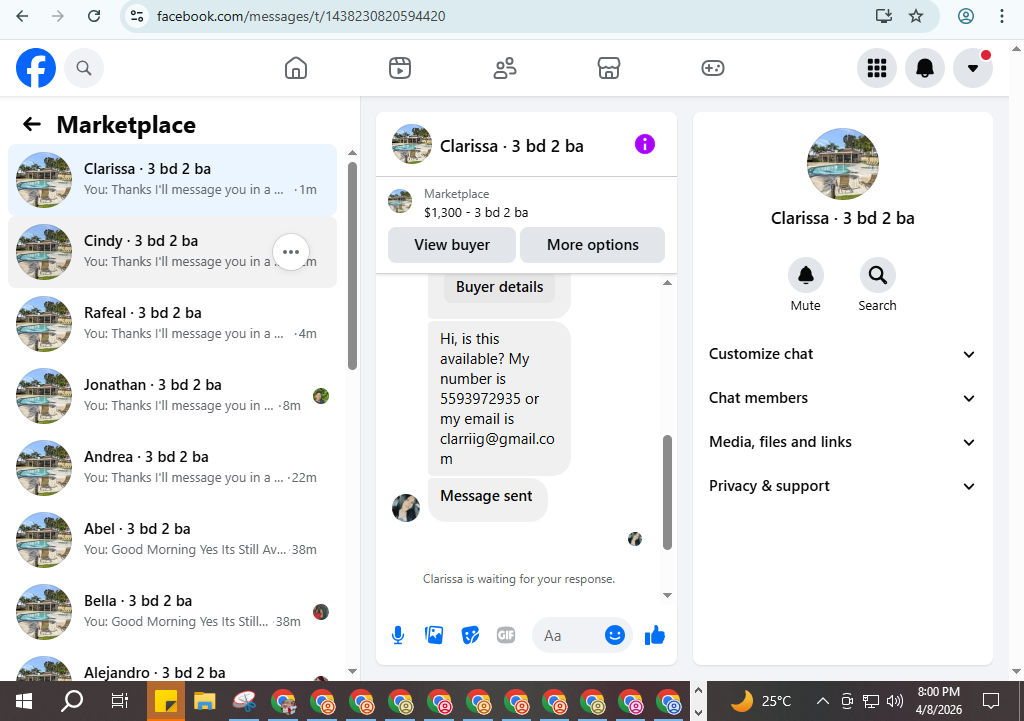Click the chat messages scrollbar thumb
1024x721 pixels.
pos(667,492)
